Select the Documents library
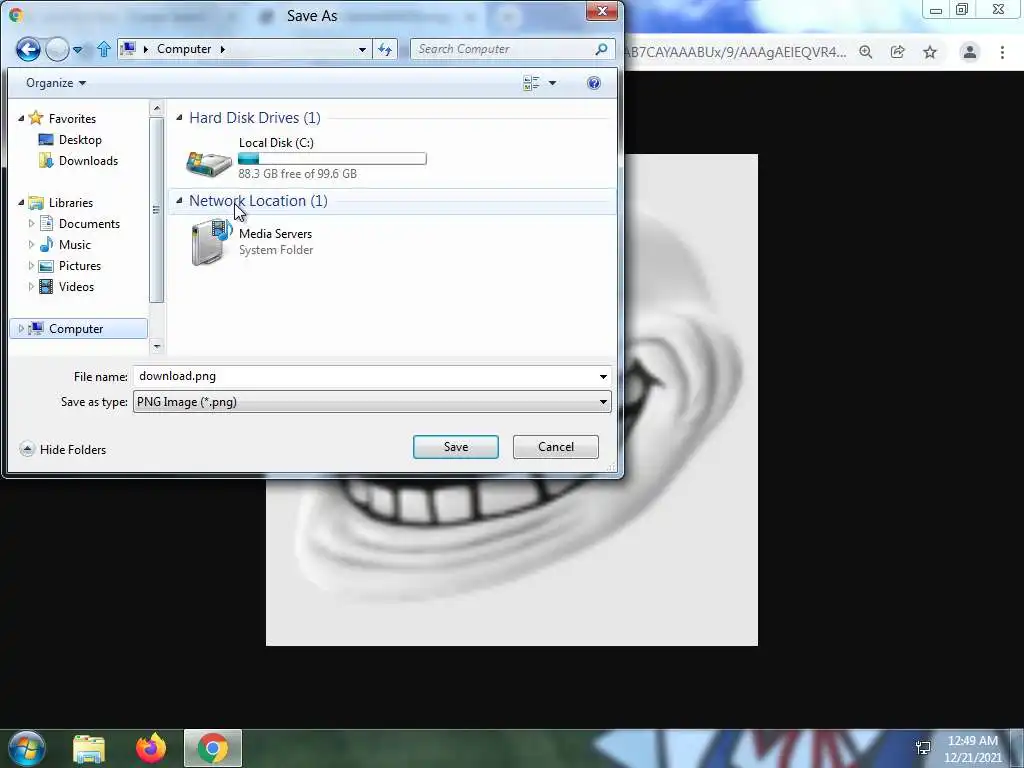This screenshot has height=768, width=1024. 89,223
